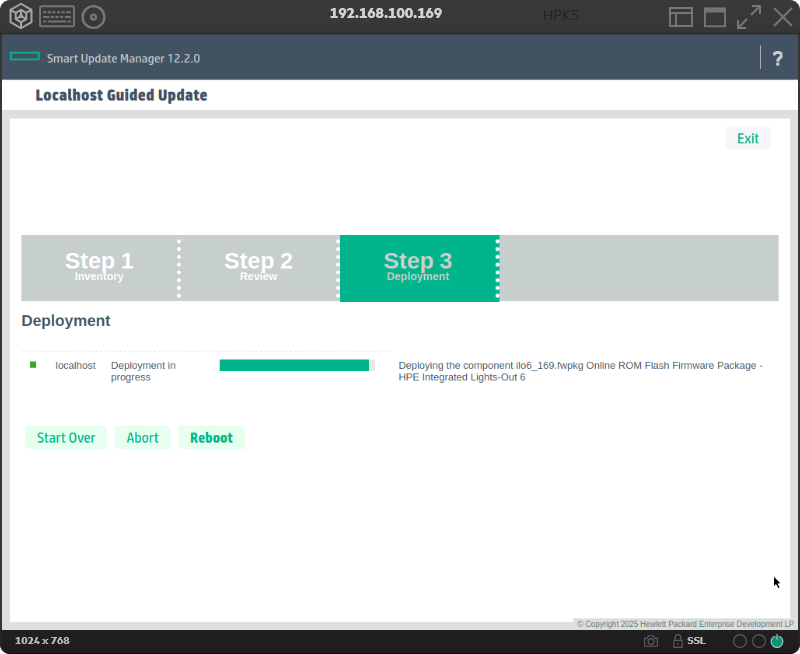Abort the current deployment
Viewport: 800px width, 654px height.
coord(142,437)
